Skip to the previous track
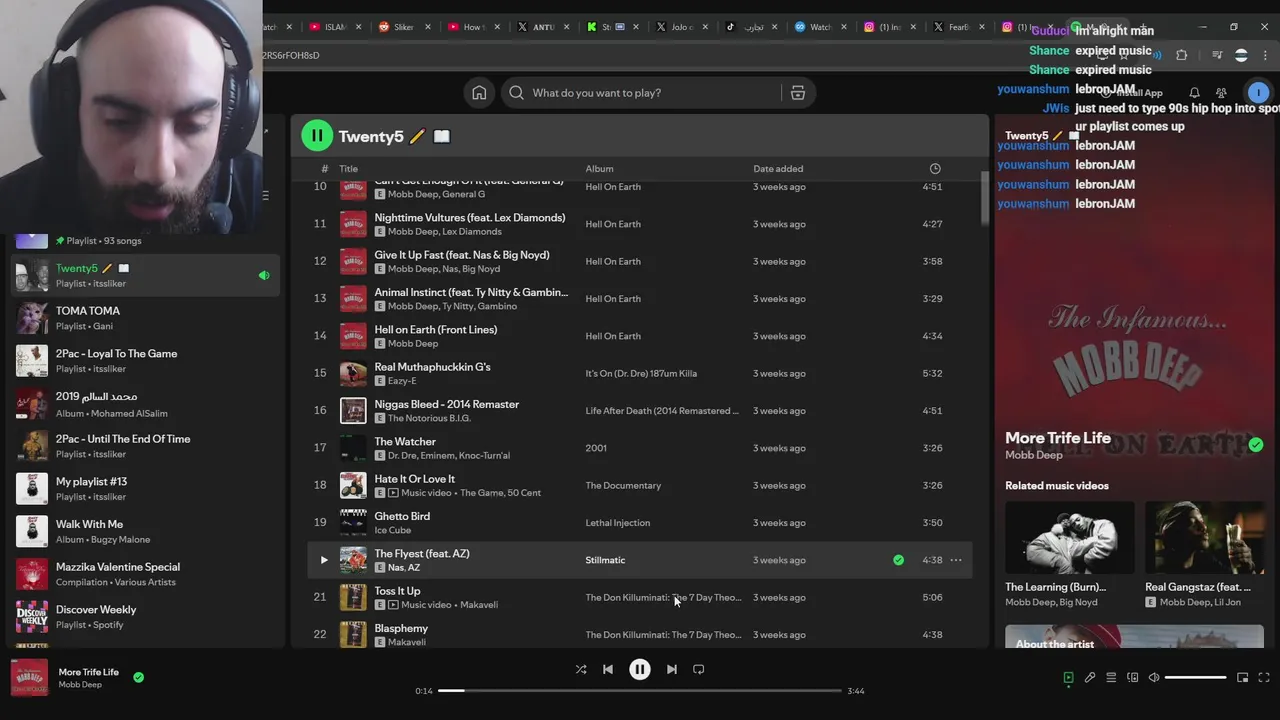The image size is (1280, 720). [x=608, y=669]
